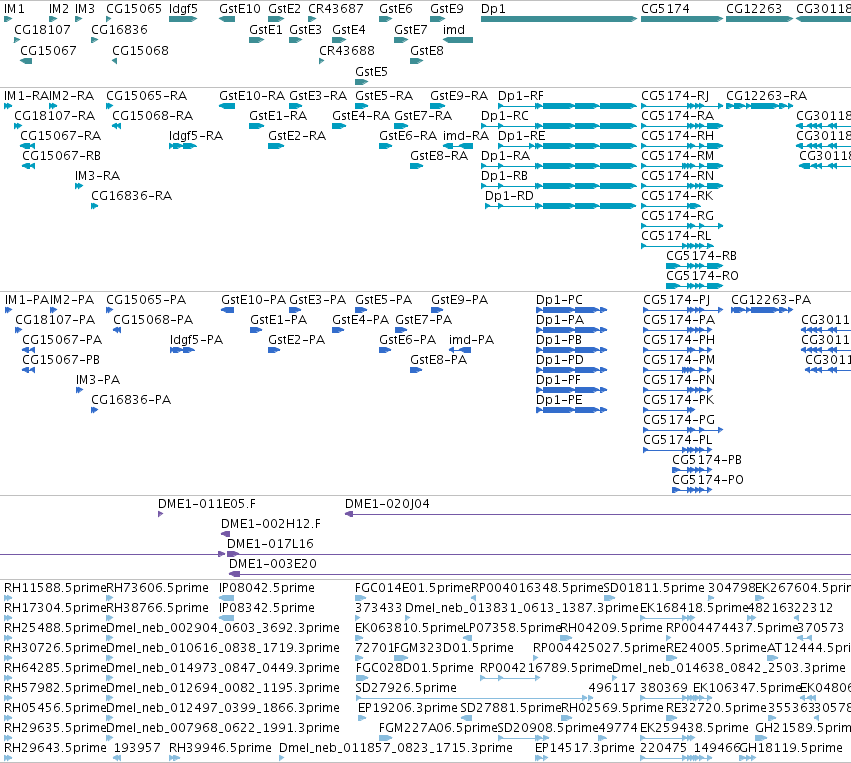Image resolution: width=851 pixels, height=763 pixels.
Task: Select the Dp1-RB transcript
Action: [558, 186]
